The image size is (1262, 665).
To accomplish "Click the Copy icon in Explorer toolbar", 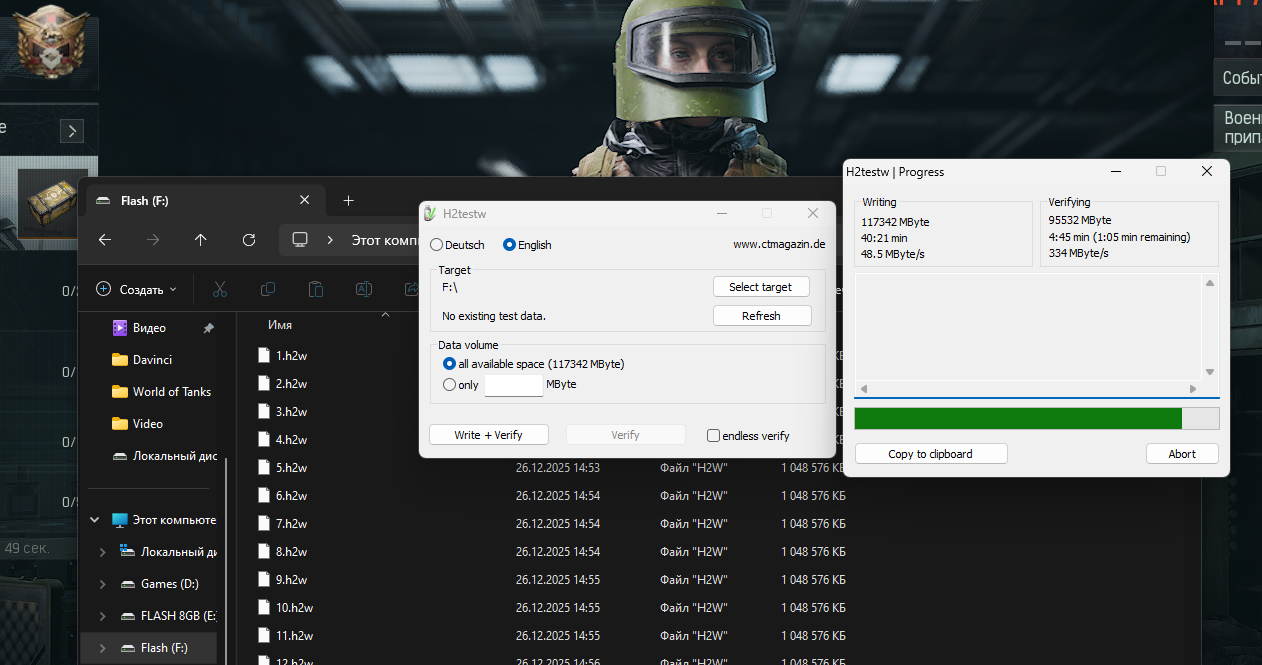I will [x=268, y=289].
